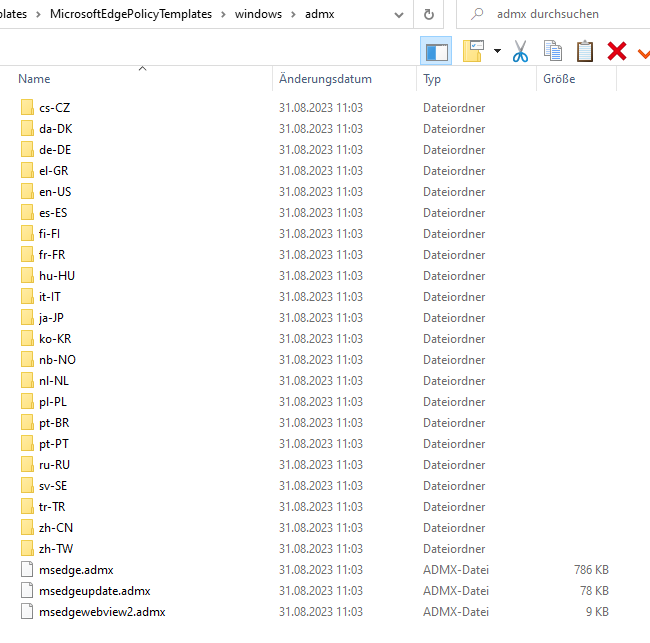Viewport: 650px width, 643px height.
Task: Expand chevron before MicrosoftEdgePolicyTemplates breadcrumb
Action: [39, 15]
